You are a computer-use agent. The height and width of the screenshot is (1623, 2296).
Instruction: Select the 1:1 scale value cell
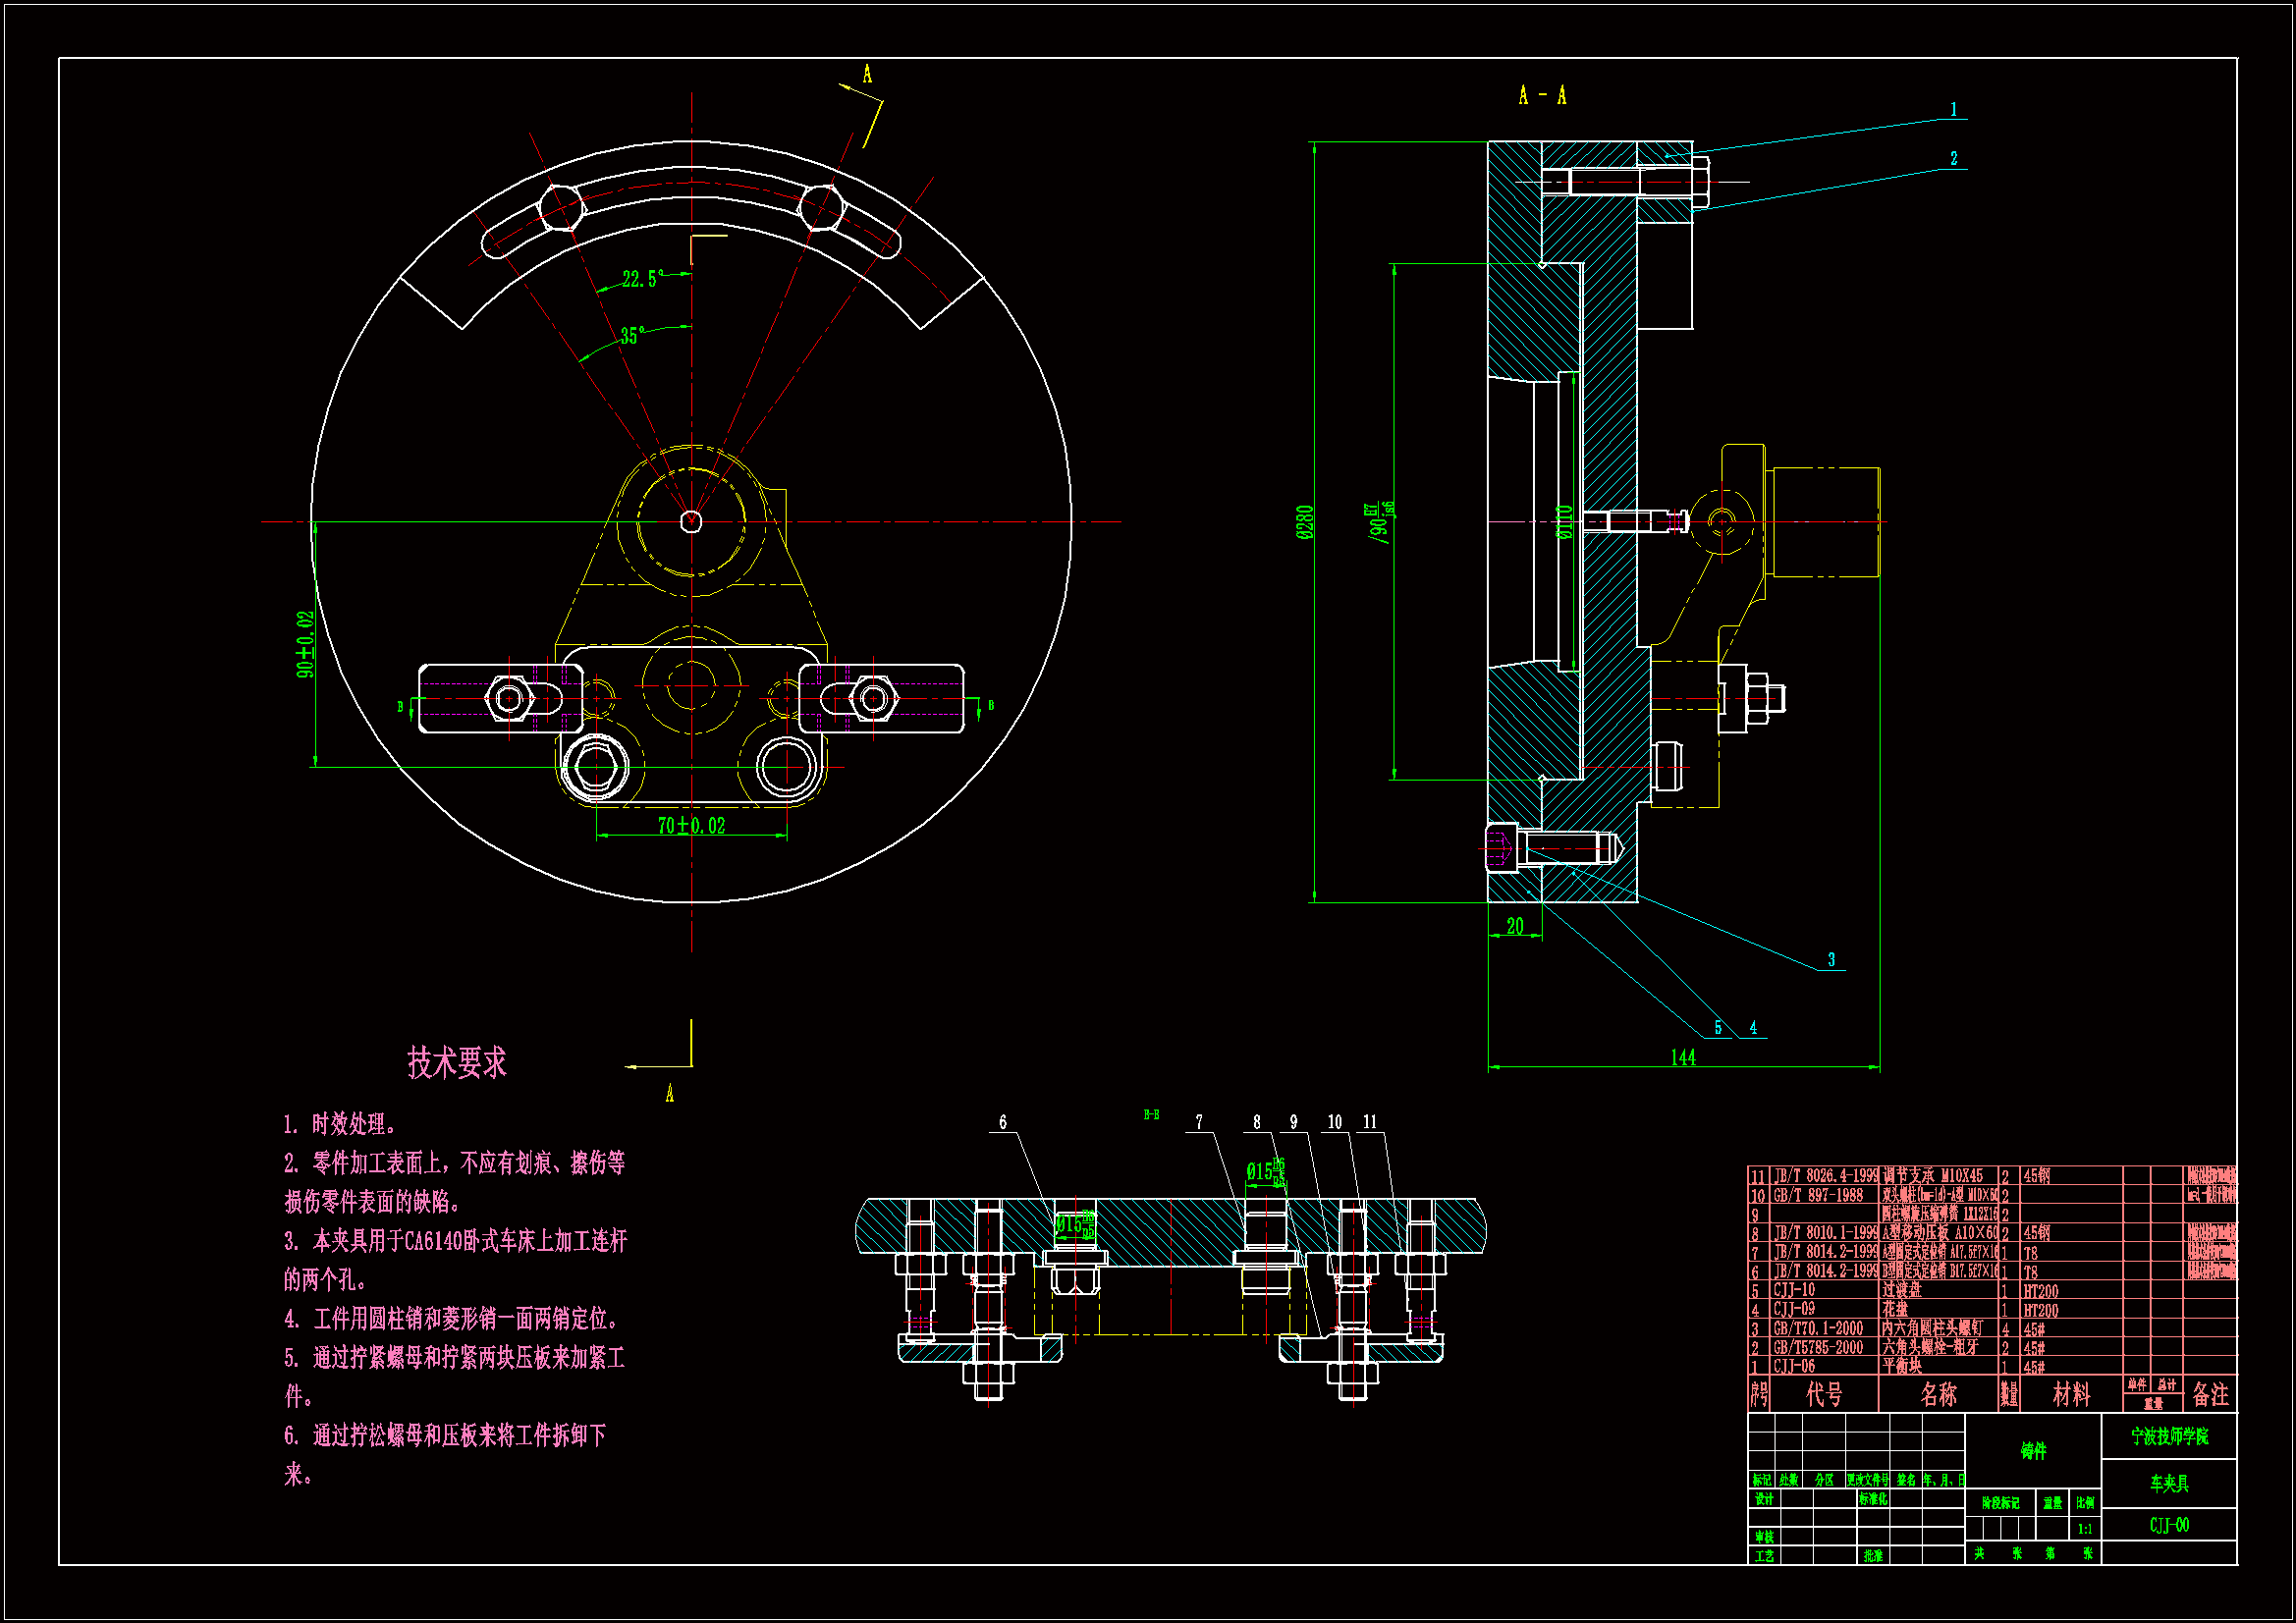click(x=2084, y=1529)
